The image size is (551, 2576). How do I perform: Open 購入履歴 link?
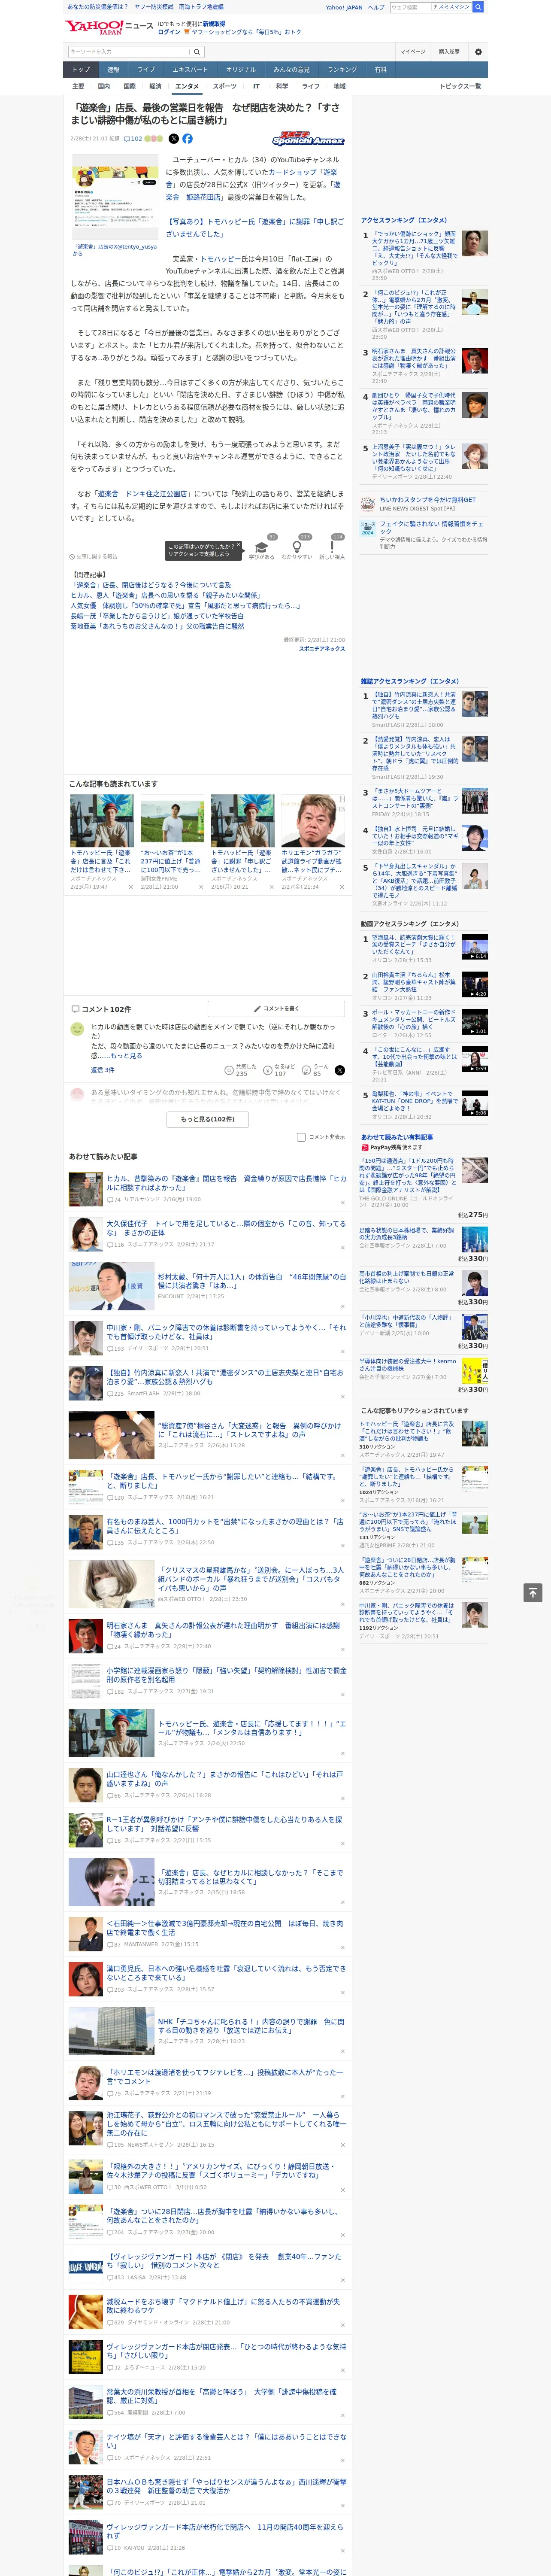point(449,51)
